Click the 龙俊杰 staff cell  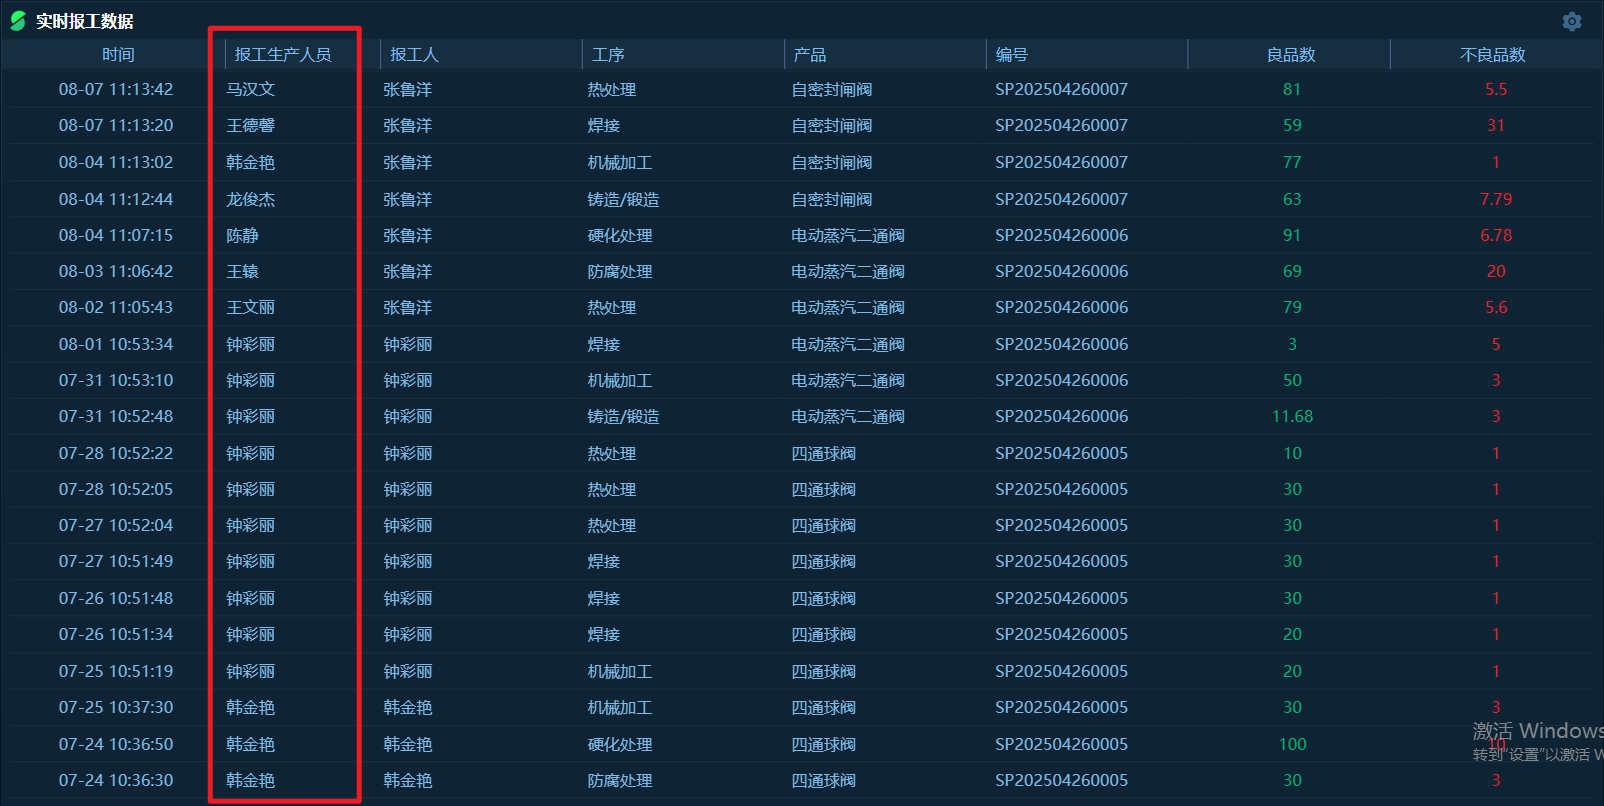point(250,200)
